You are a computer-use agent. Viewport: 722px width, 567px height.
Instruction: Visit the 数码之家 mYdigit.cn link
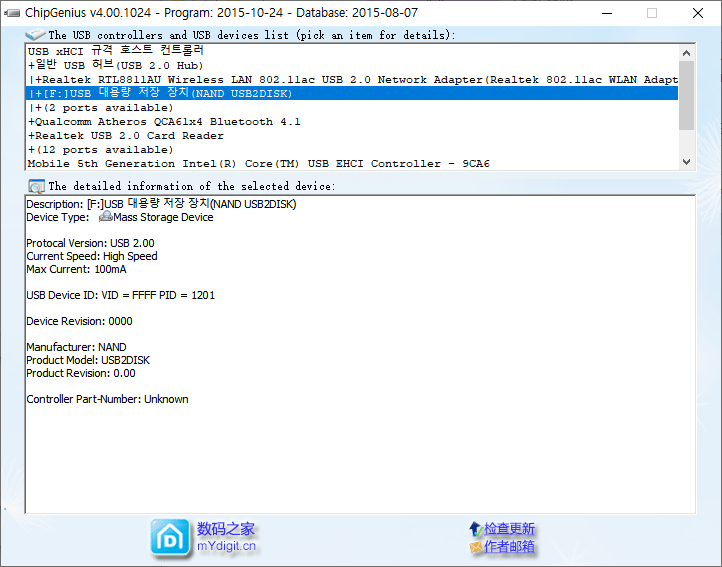[226, 537]
